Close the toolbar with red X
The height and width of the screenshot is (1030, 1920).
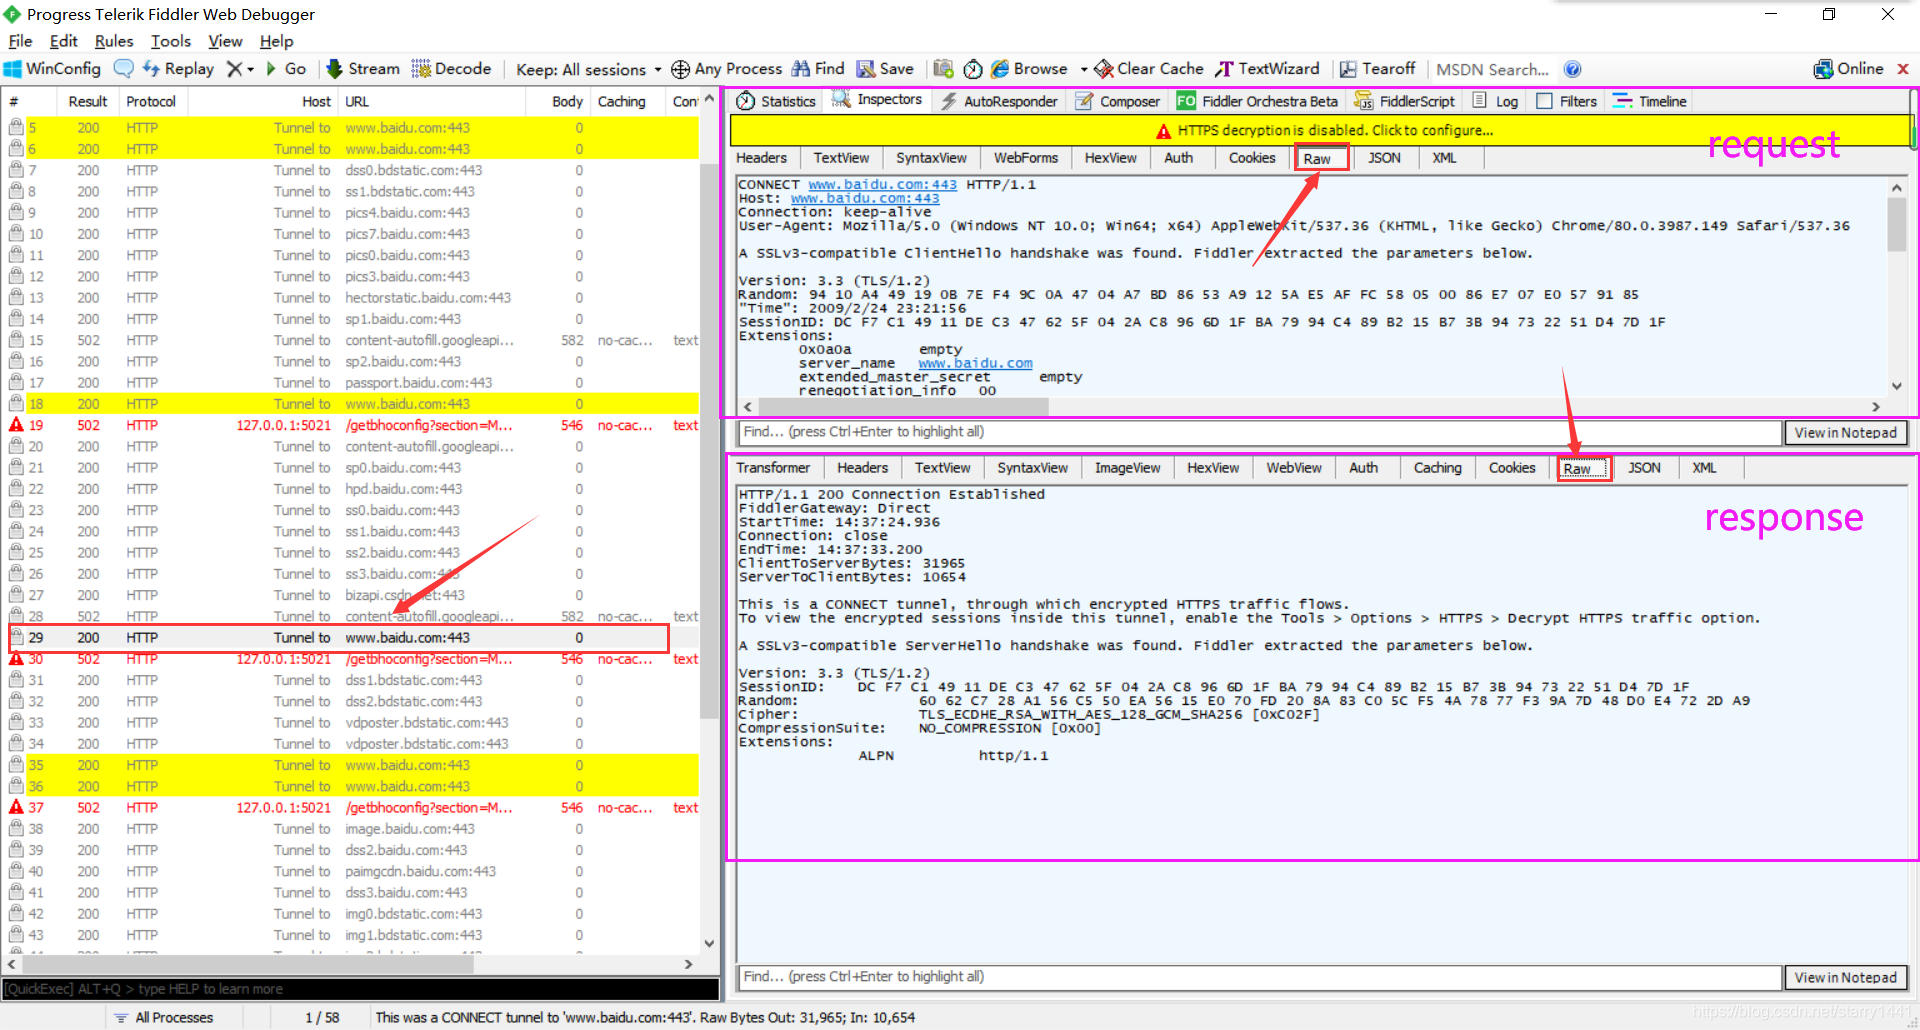pyautogui.click(x=1903, y=69)
